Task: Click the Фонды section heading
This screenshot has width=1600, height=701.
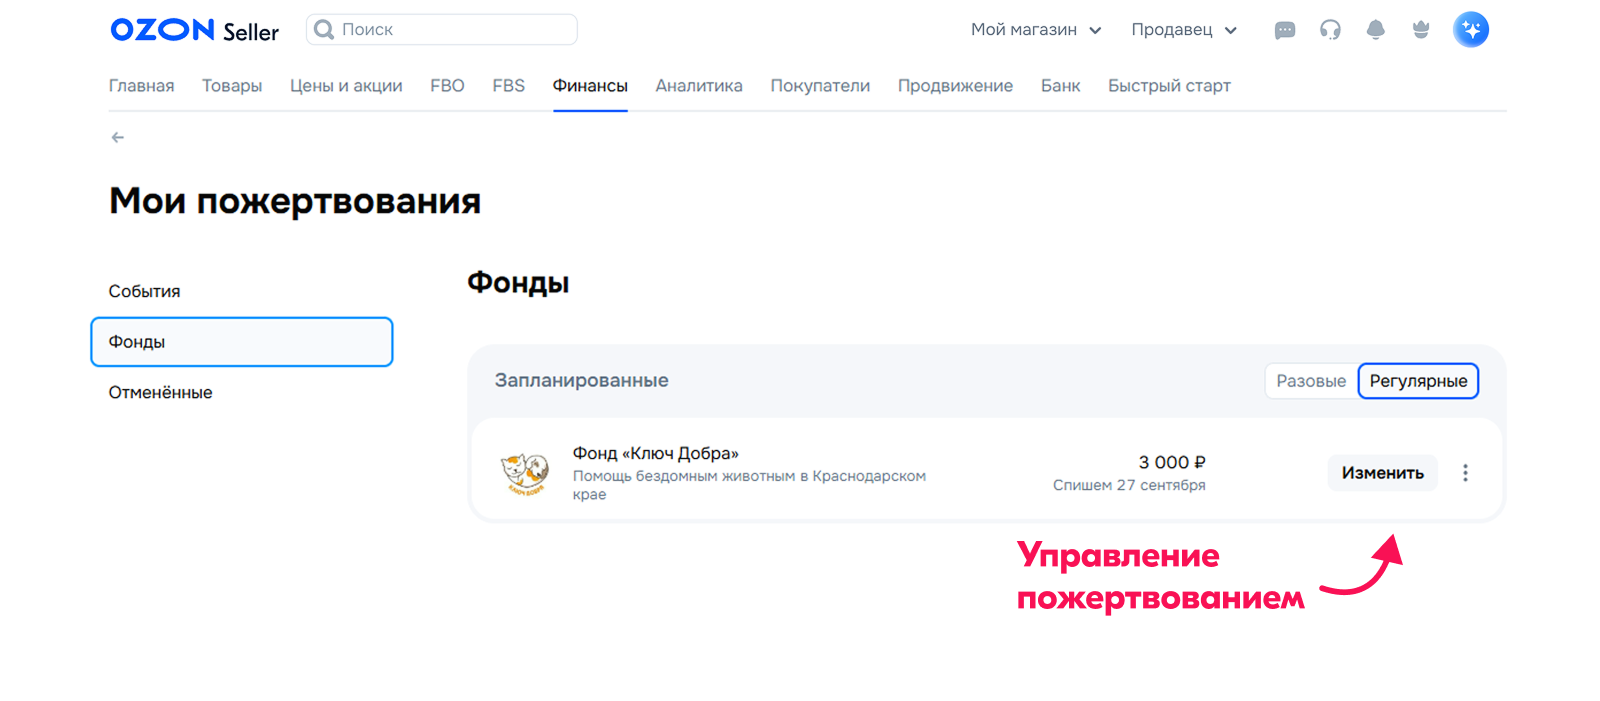Action: pyautogui.click(x=518, y=283)
